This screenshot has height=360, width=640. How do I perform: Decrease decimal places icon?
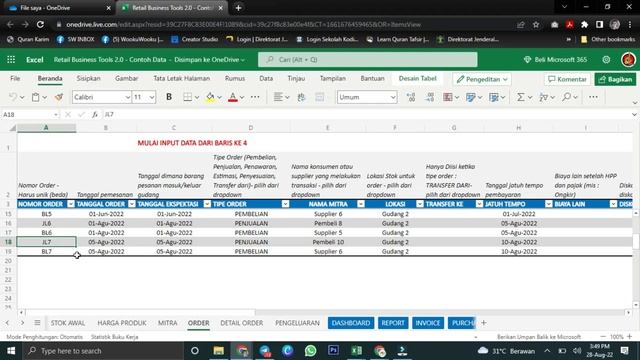tap(429, 97)
